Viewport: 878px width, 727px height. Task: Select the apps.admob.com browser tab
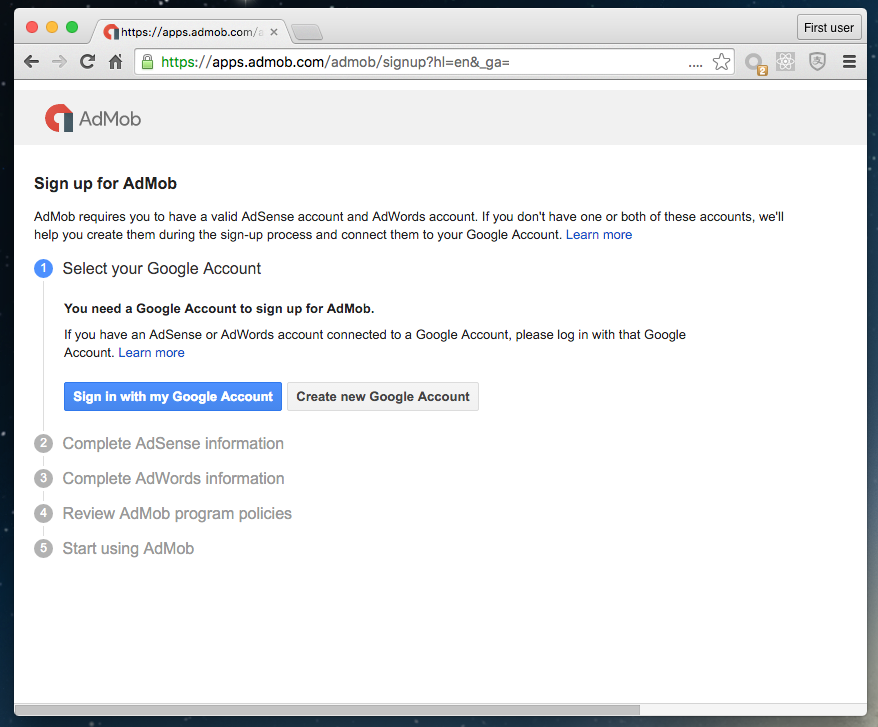point(191,32)
